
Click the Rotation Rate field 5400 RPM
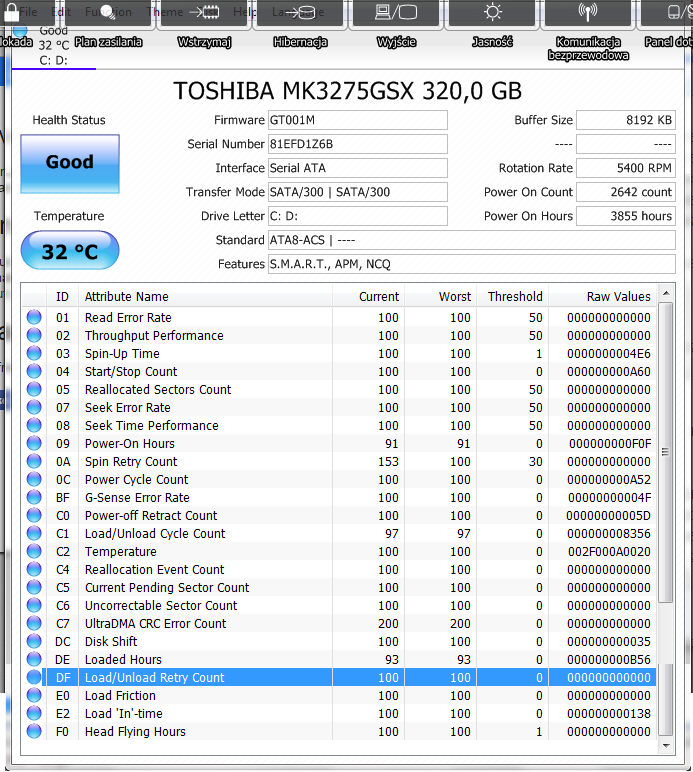[626, 168]
